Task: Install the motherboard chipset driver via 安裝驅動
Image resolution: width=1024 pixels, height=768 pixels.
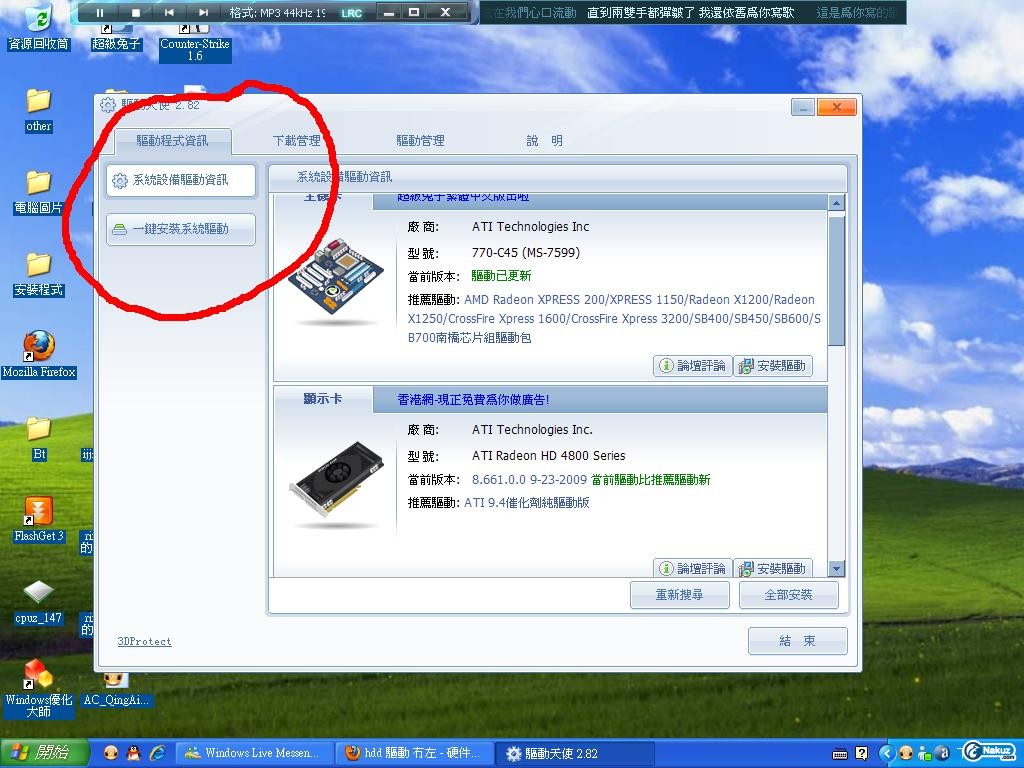Action: pos(773,366)
